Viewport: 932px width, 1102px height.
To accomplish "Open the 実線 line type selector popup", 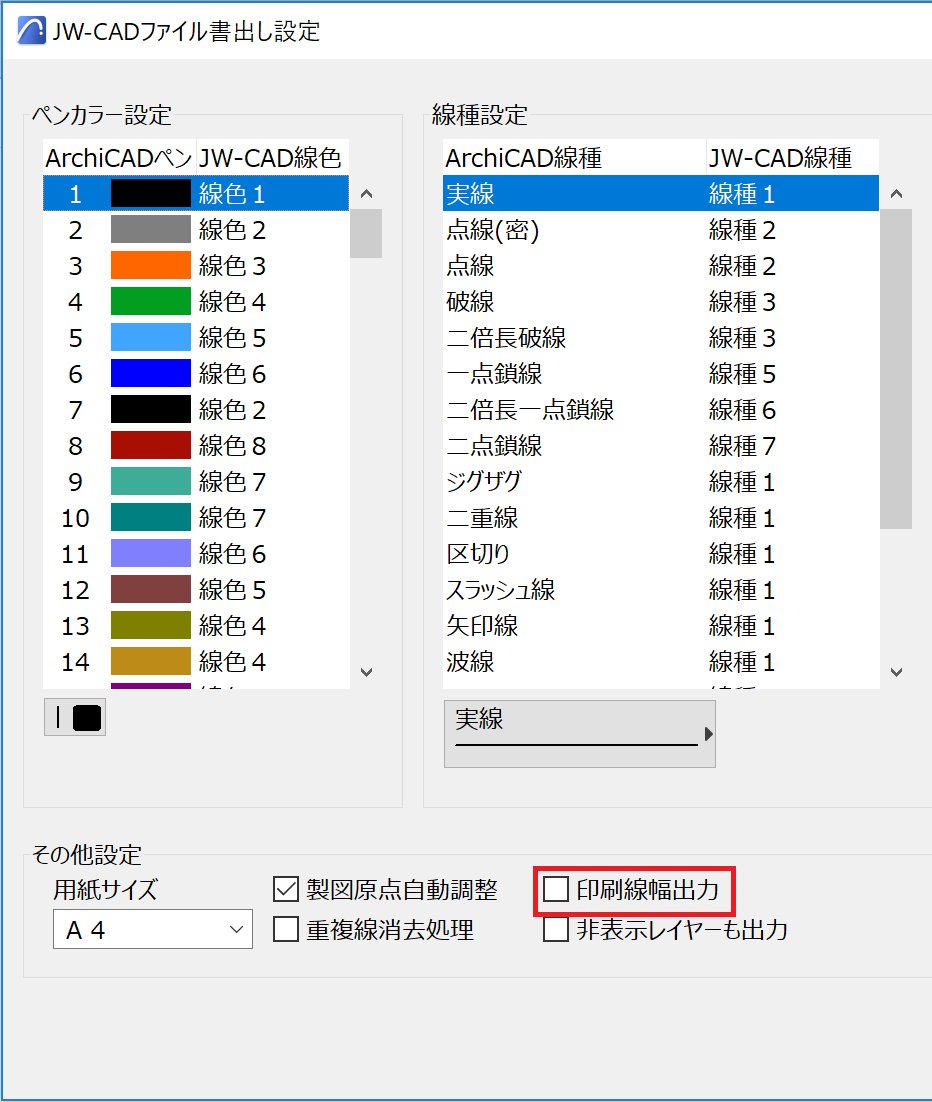I will tap(580, 734).
